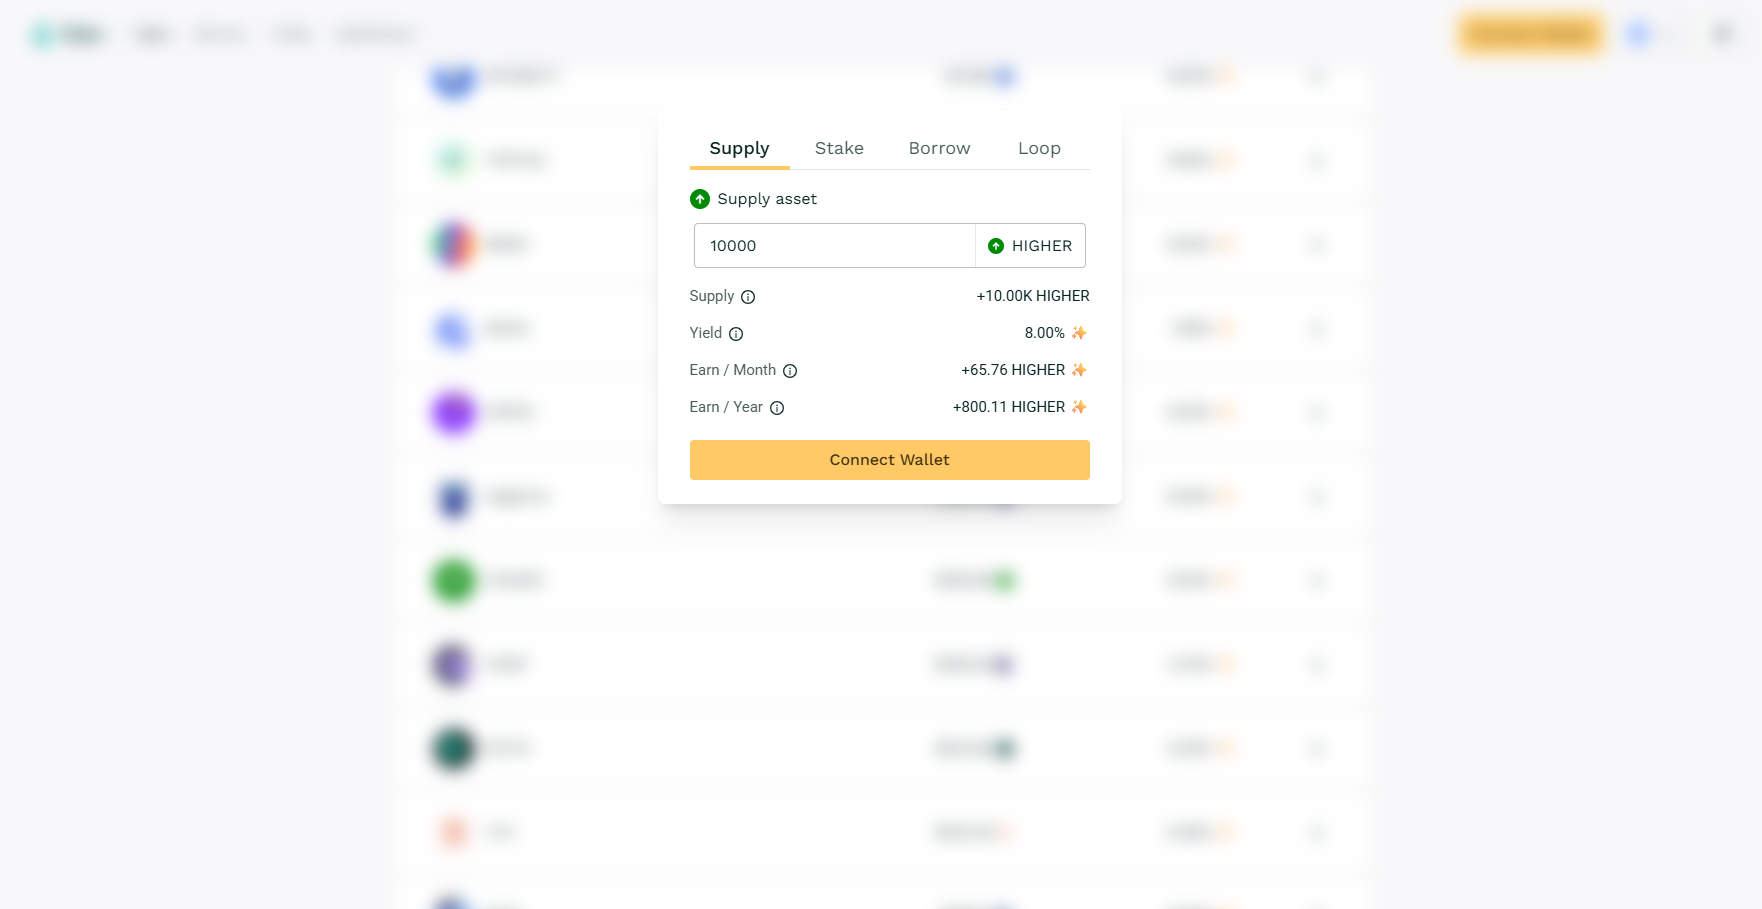Screen dimensions: 1762x909
Task: Click the sparkle icon next to +800.11 HIGHER
Action: click(x=1079, y=407)
